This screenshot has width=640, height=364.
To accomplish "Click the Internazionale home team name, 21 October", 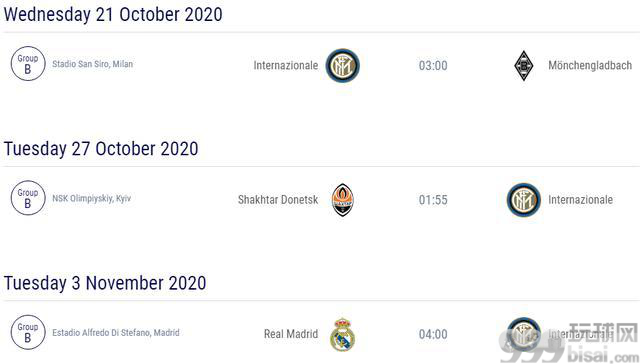I will [x=286, y=65].
